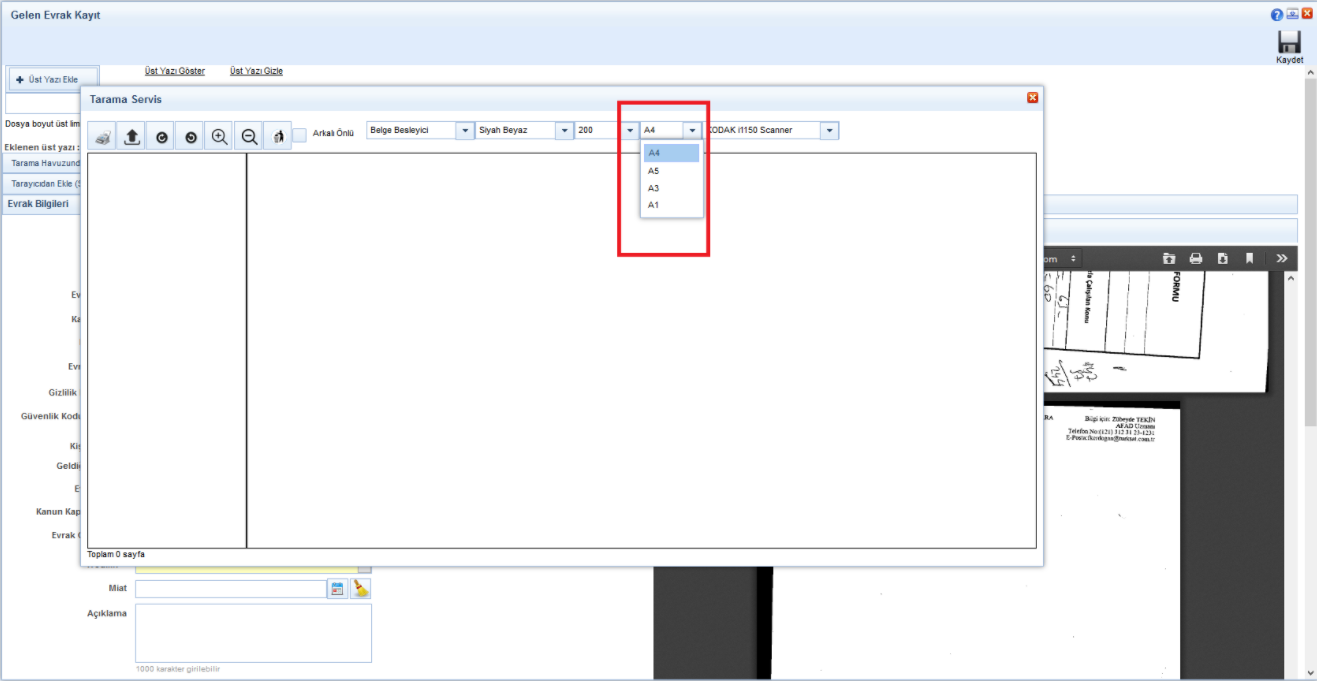Click the Üst Yazı Göster link
The height and width of the screenshot is (681, 1317).
click(175, 71)
